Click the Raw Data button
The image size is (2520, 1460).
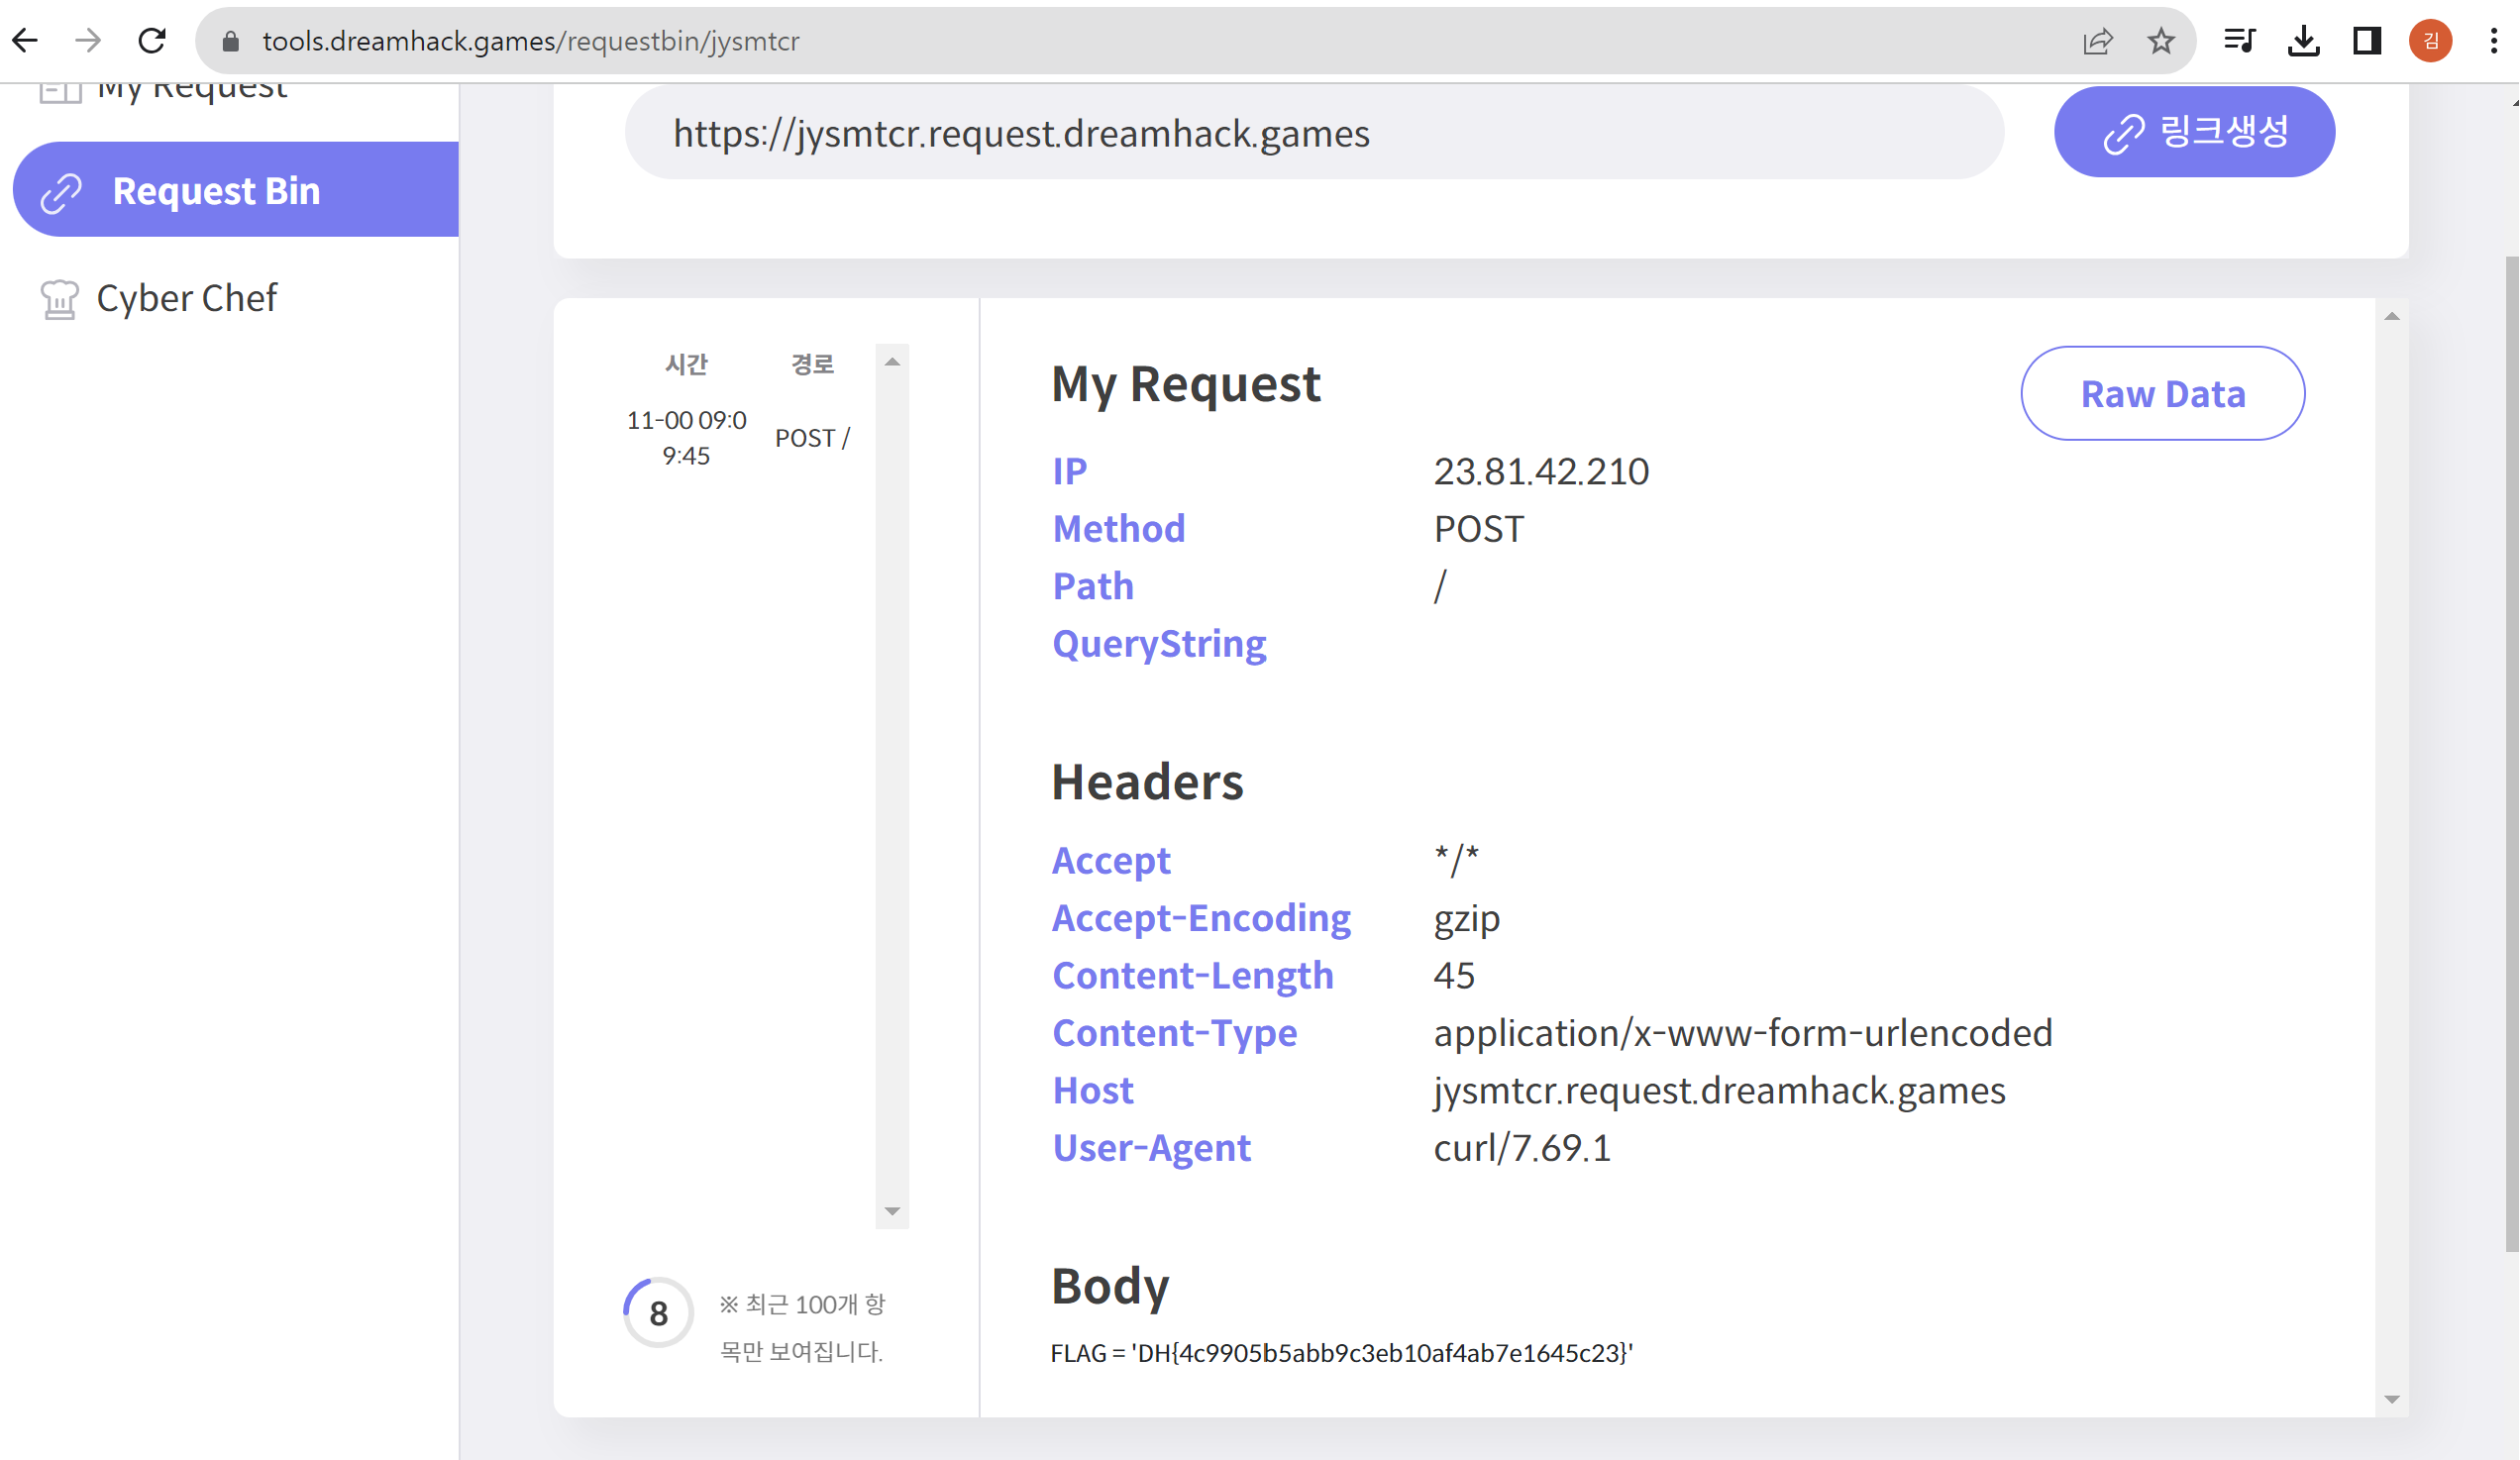click(x=2162, y=394)
